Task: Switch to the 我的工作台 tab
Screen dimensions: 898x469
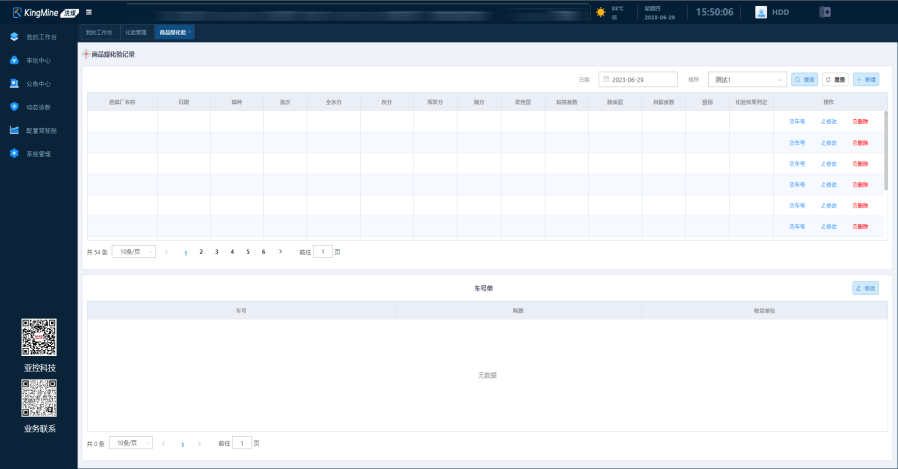Action: 99,33
